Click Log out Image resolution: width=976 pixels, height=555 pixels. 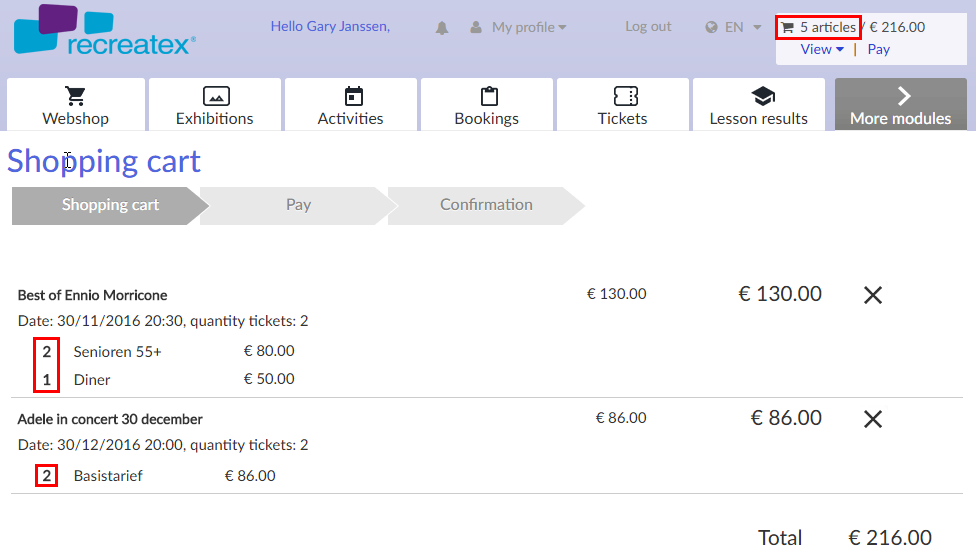point(648,27)
